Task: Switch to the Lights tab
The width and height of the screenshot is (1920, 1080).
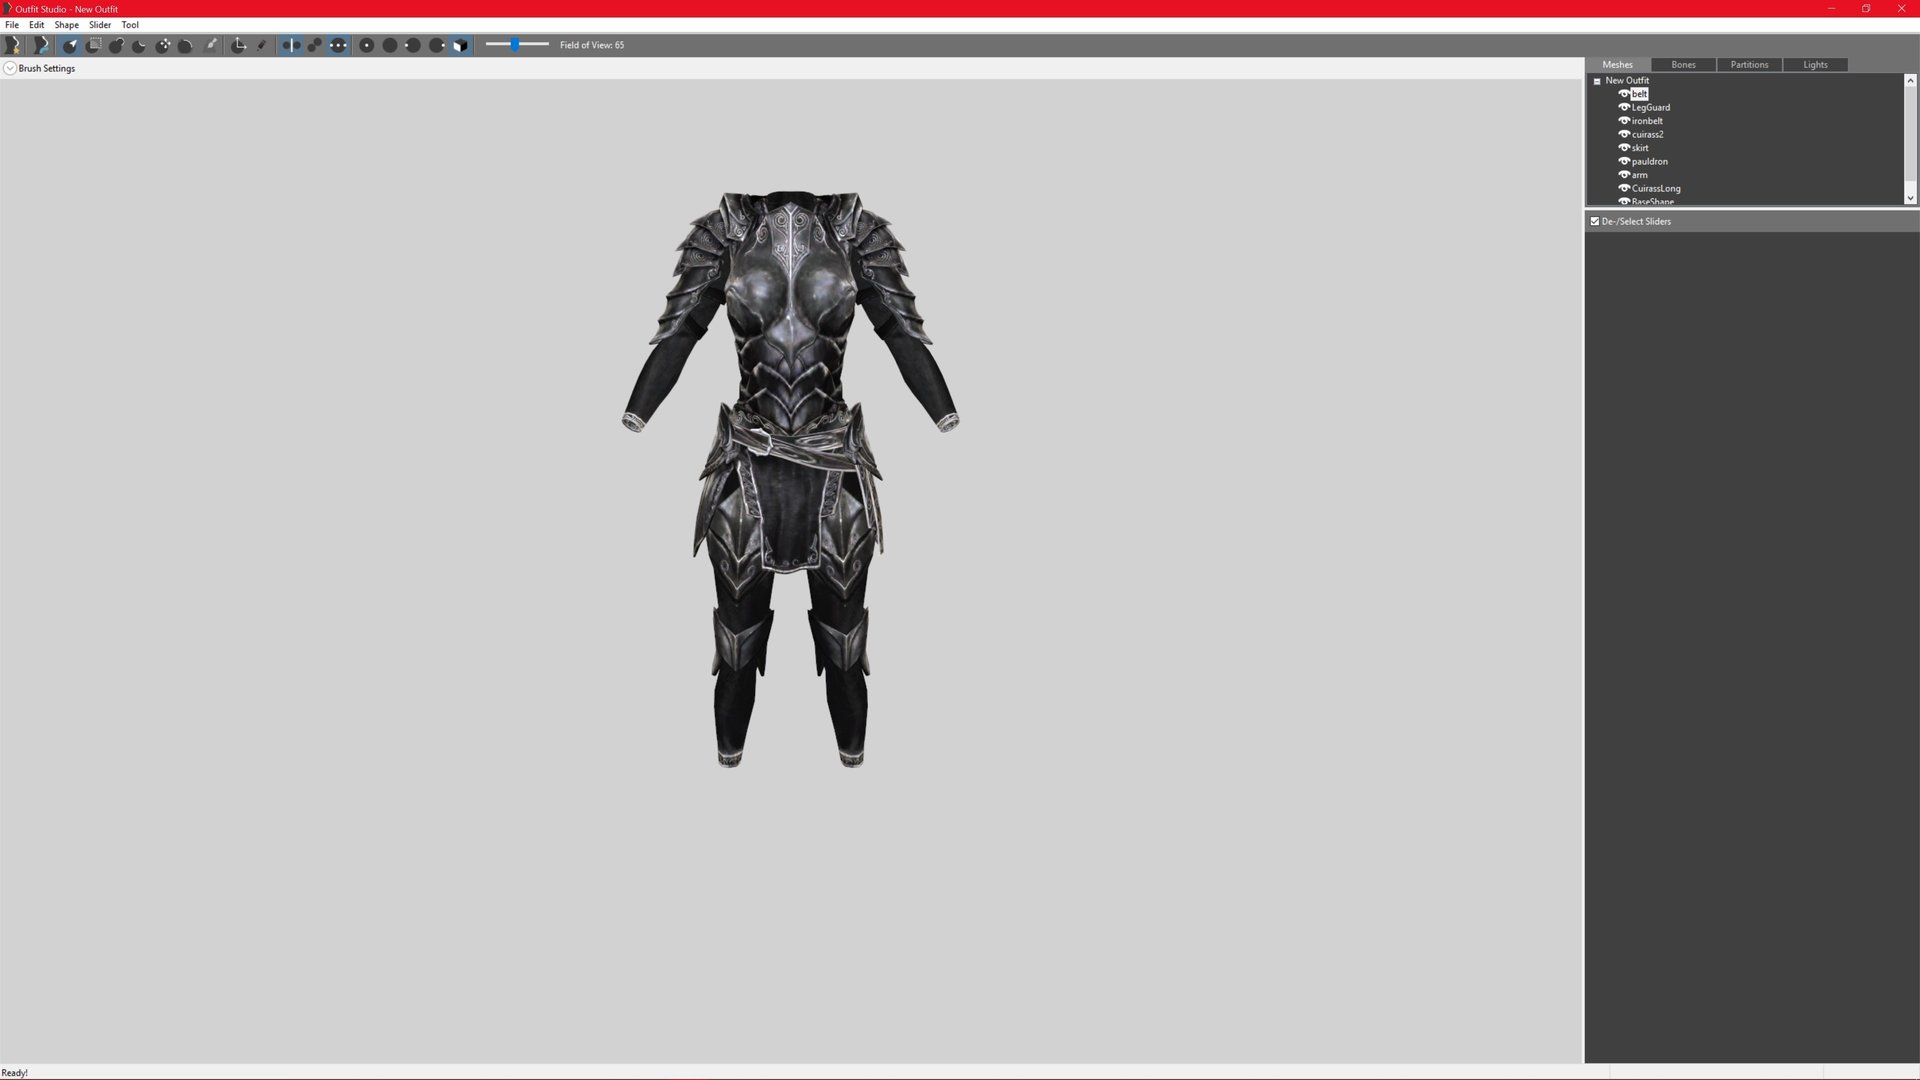Action: coord(1815,65)
